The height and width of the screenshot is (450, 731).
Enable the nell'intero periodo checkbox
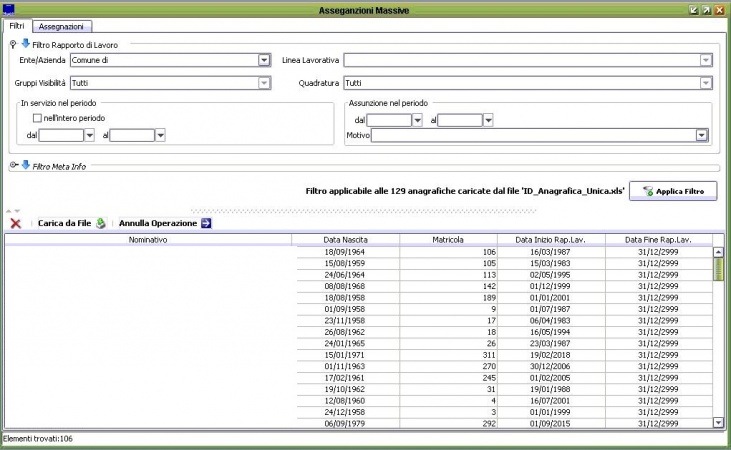coord(37,118)
